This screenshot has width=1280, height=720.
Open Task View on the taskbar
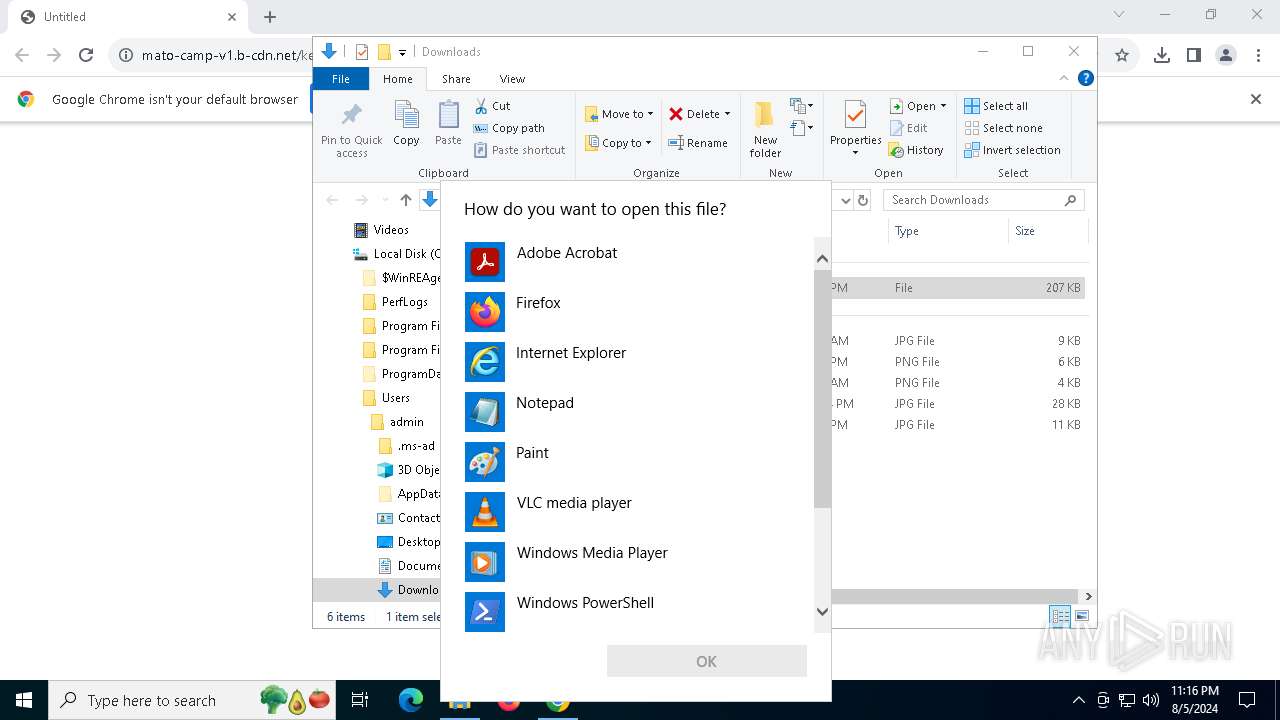click(360, 701)
